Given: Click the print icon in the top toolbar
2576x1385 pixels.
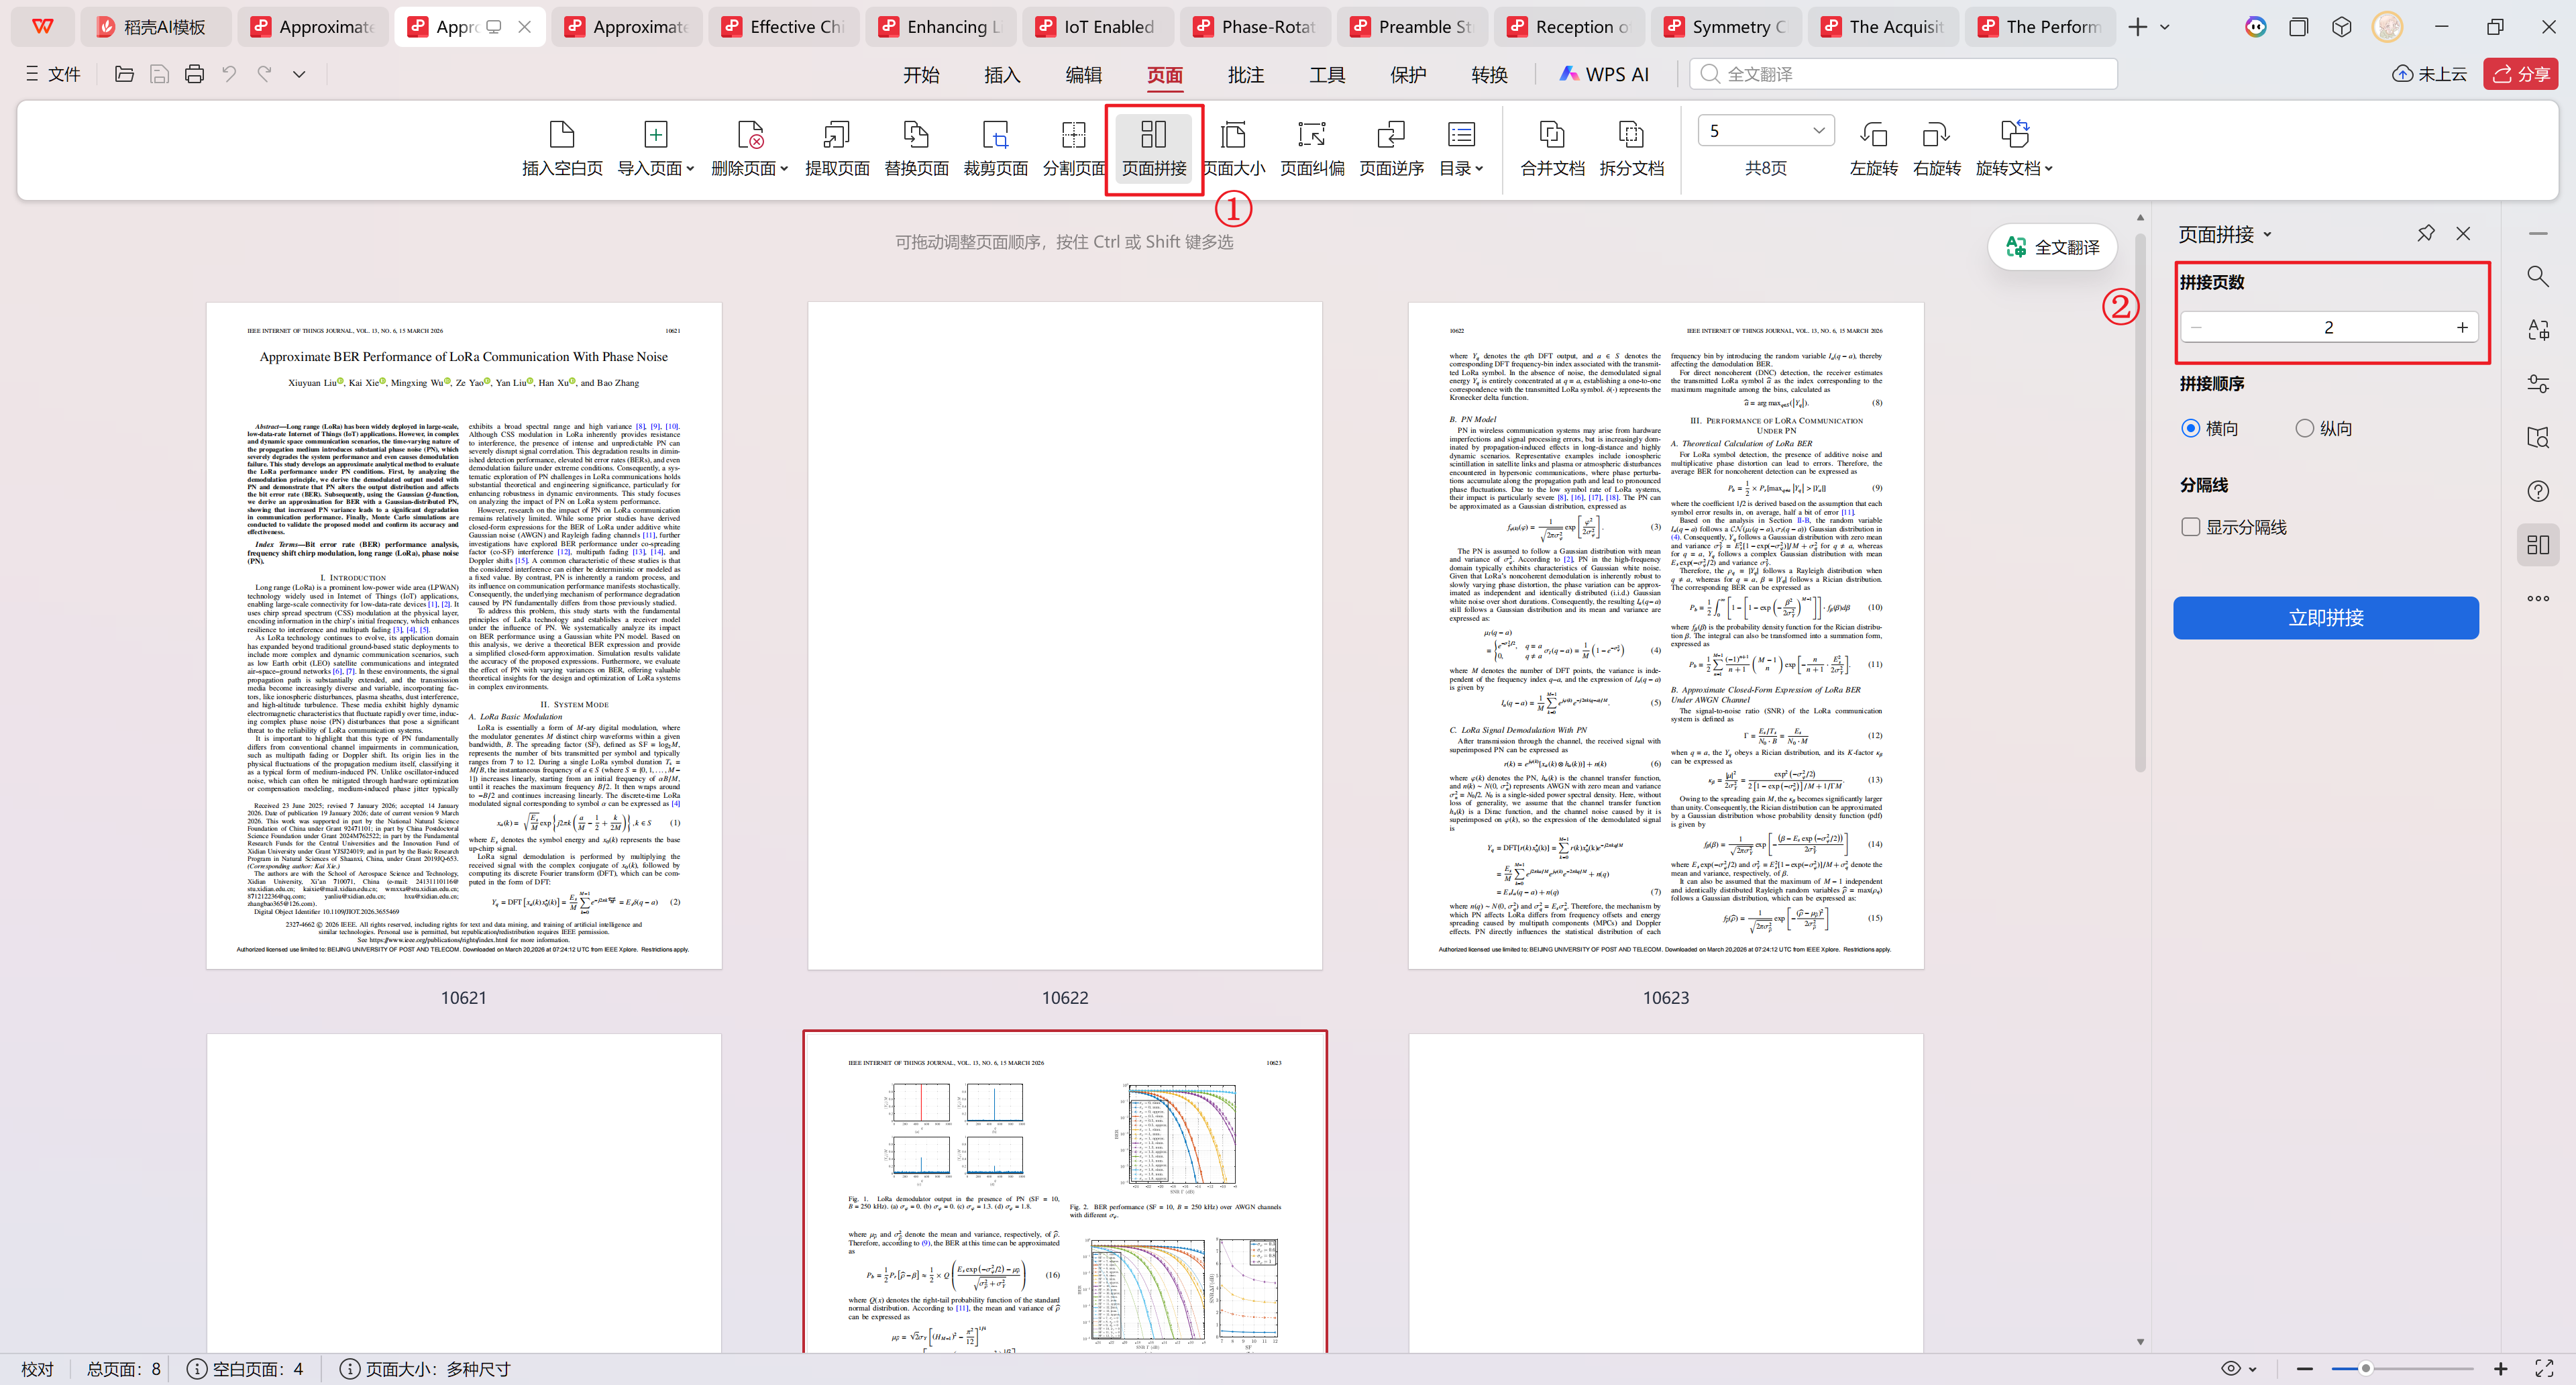Looking at the screenshot, I should [x=194, y=74].
